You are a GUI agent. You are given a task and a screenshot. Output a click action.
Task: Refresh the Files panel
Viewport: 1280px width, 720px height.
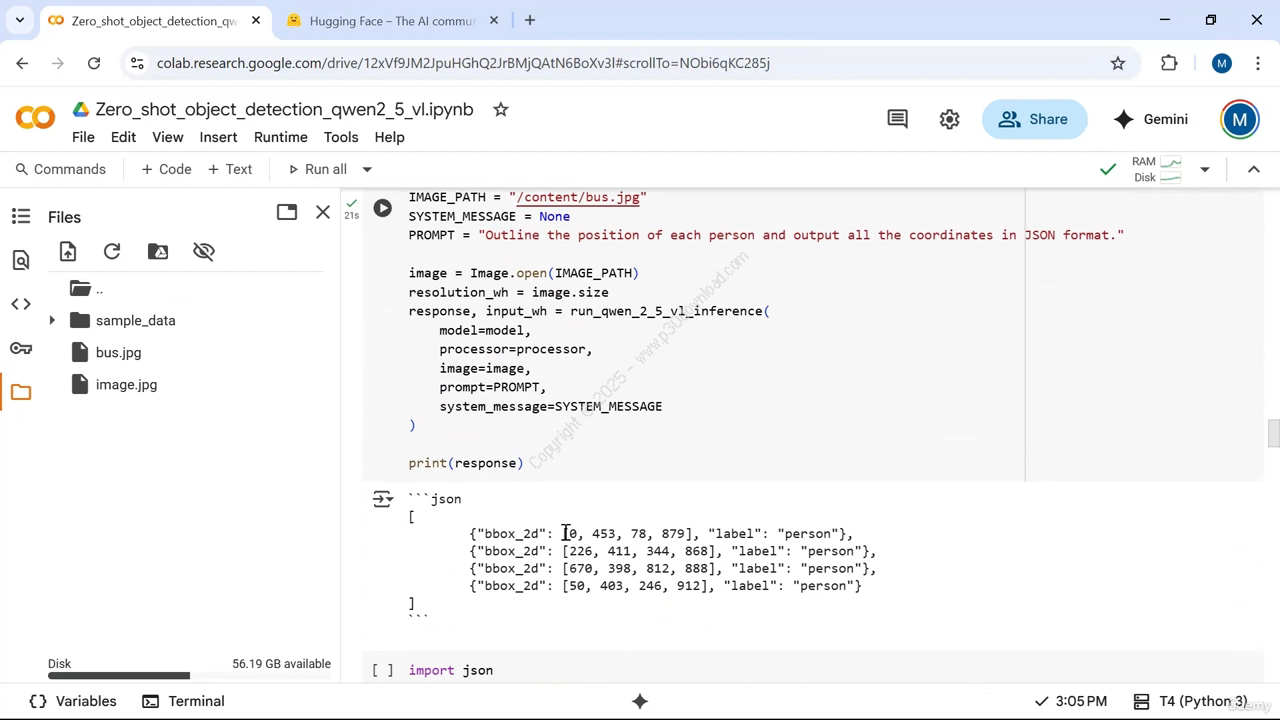click(x=112, y=252)
